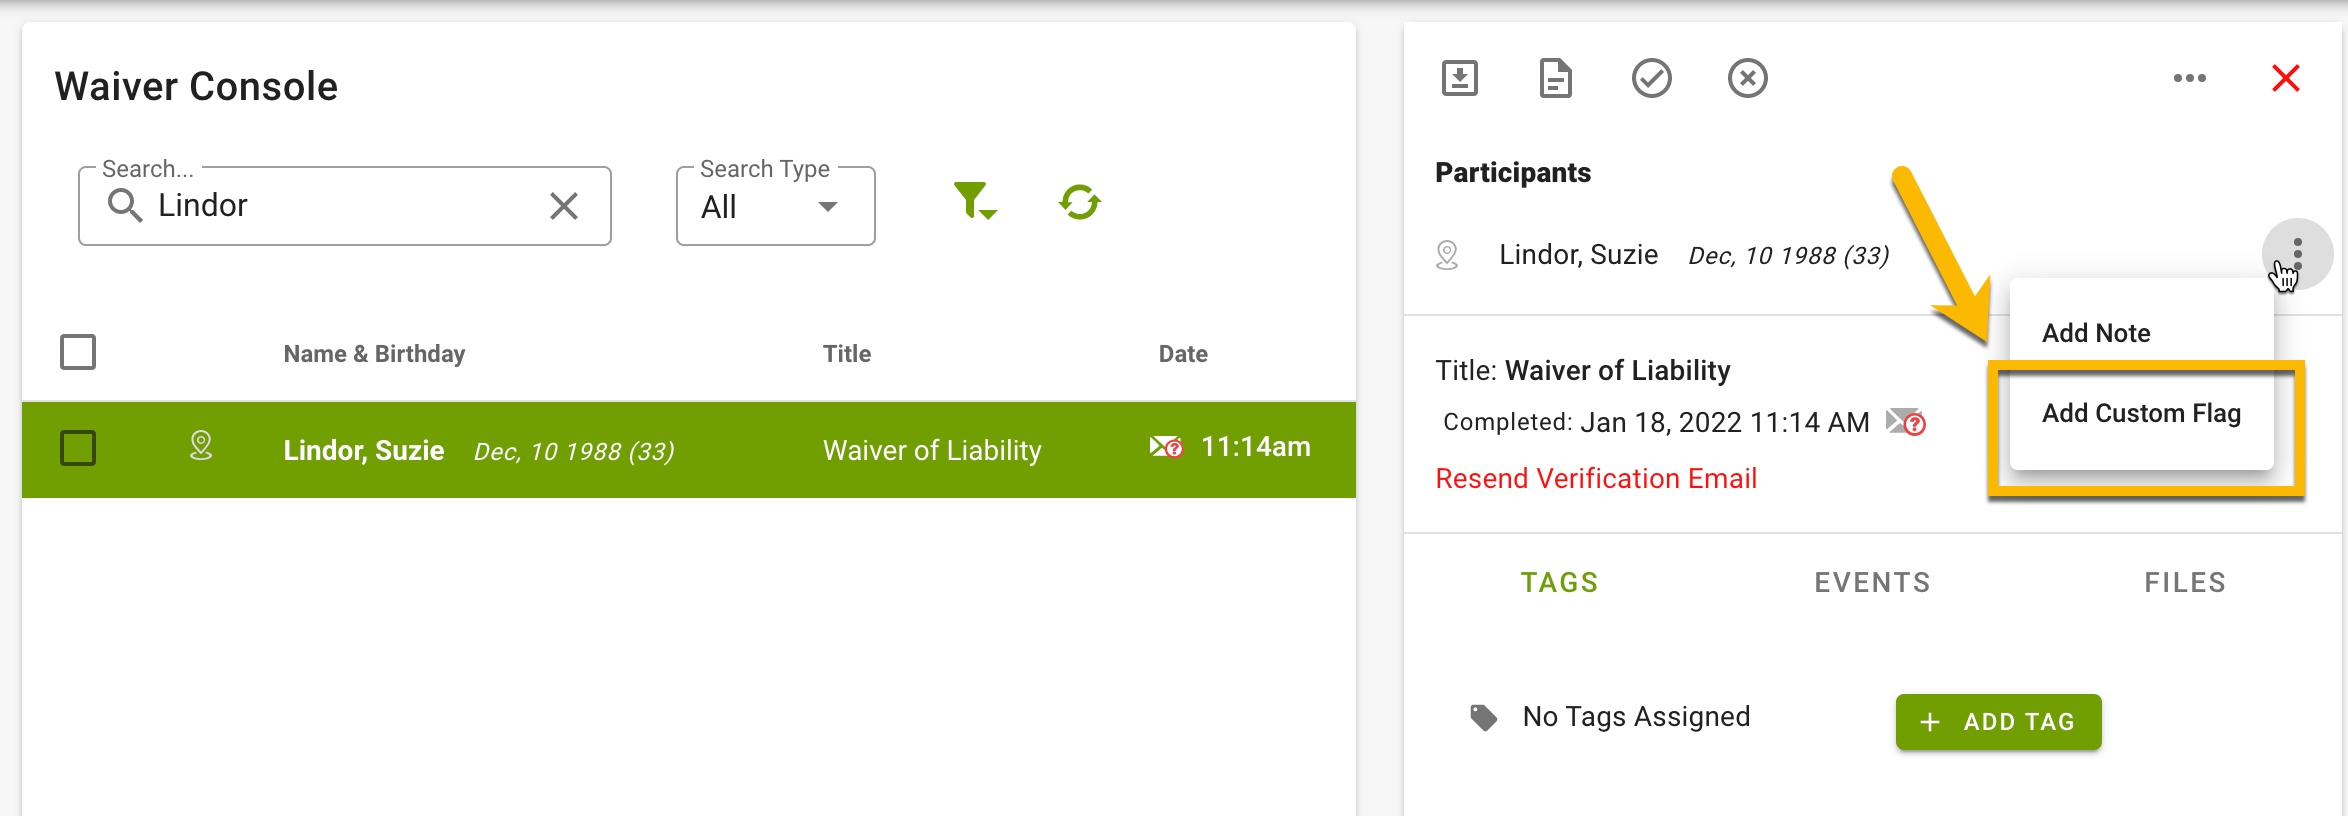Click the download waiver icon

point(1460,78)
